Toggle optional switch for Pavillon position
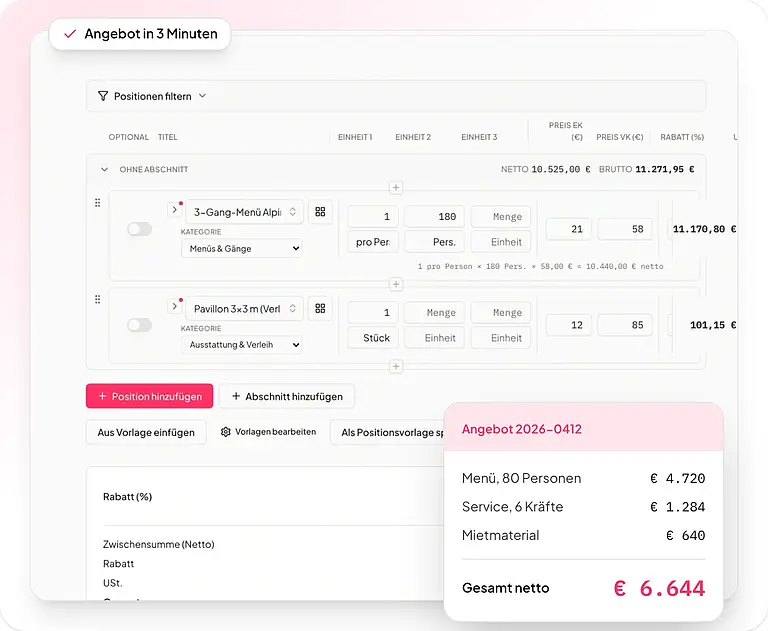Image resolution: width=768 pixels, height=631 pixels. [x=140, y=325]
